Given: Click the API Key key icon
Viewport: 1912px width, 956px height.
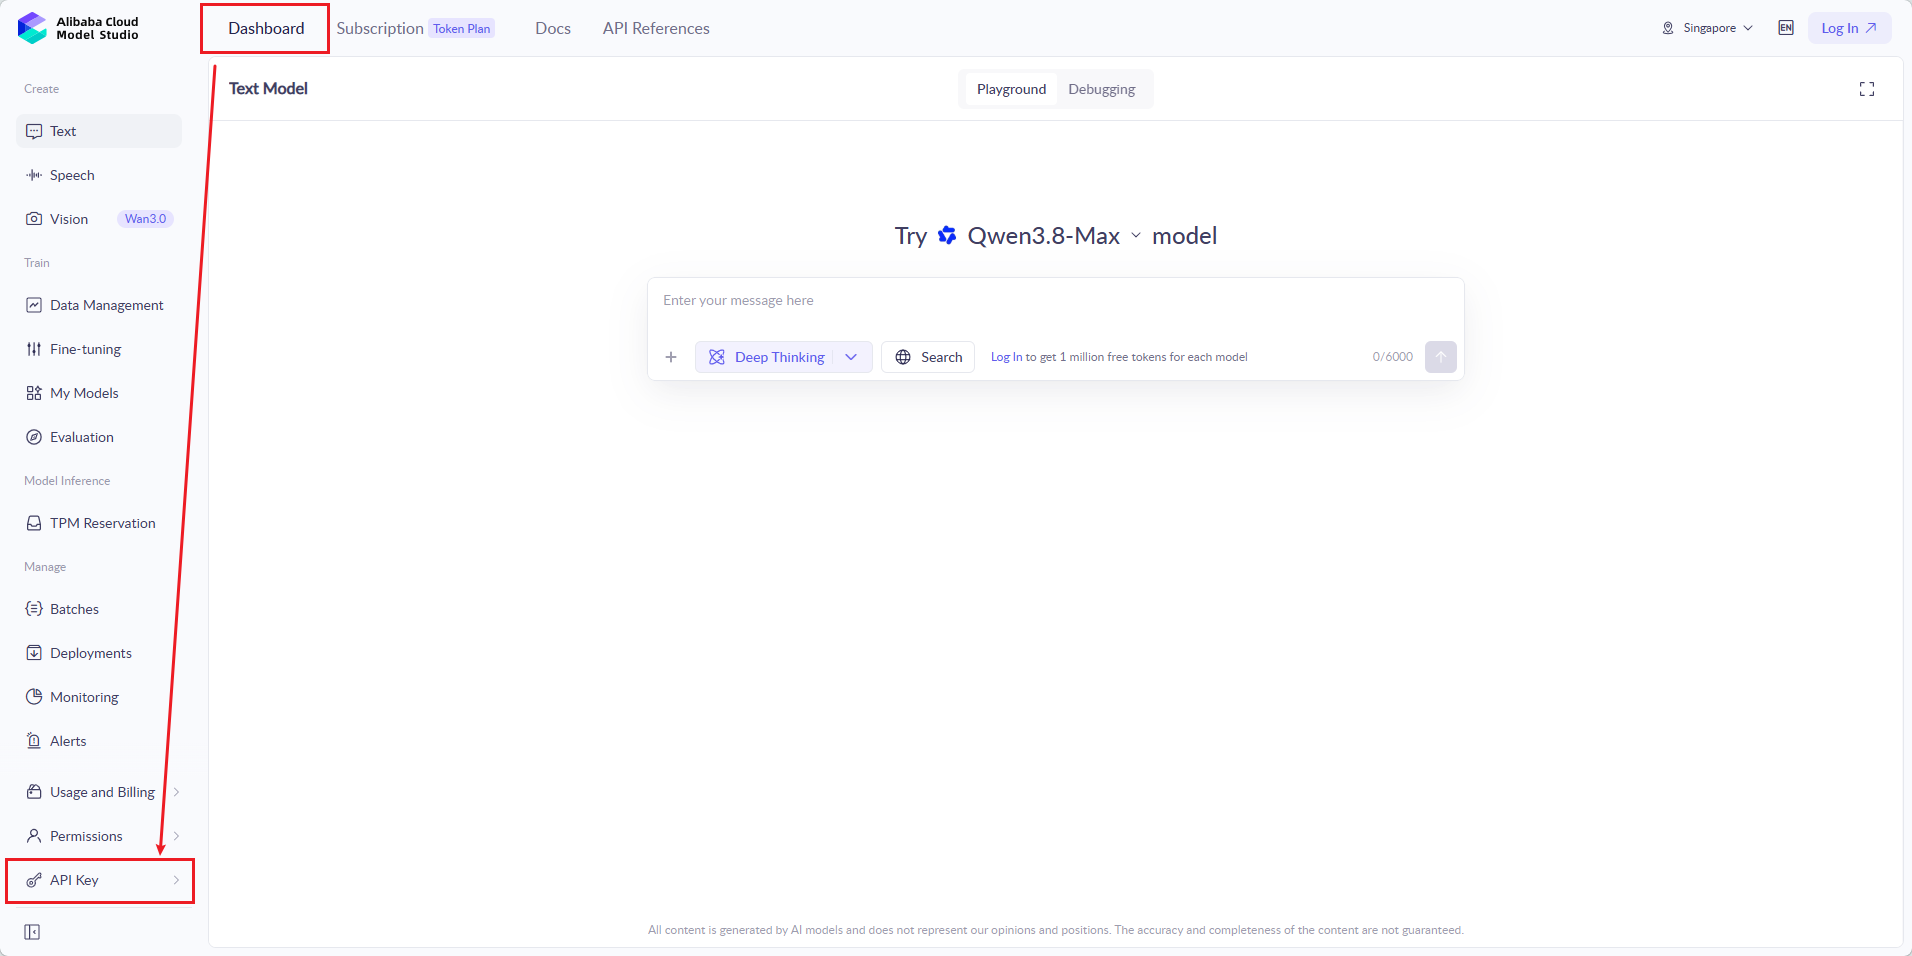Looking at the screenshot, I should (34, 880).
